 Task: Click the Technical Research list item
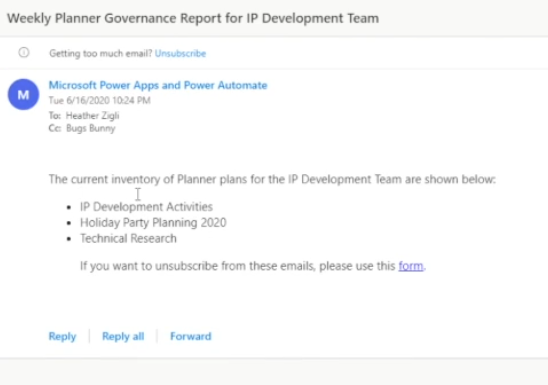[128, 239]
